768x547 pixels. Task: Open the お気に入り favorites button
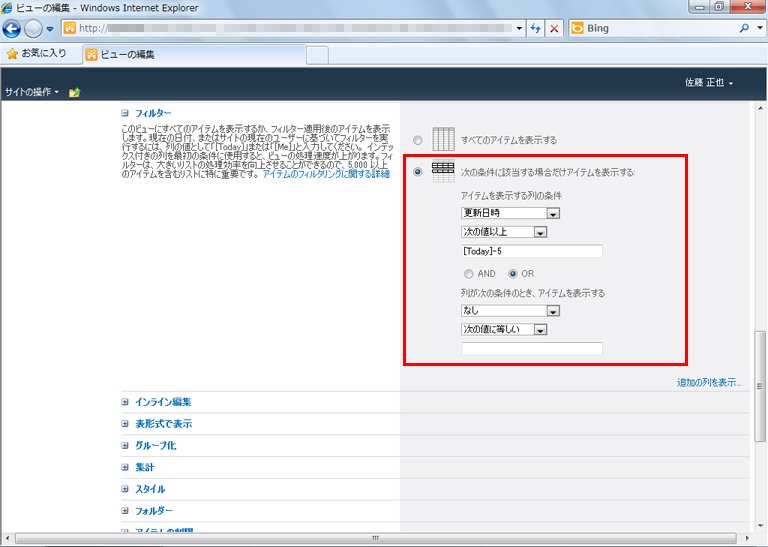click(x=37, y=53)
